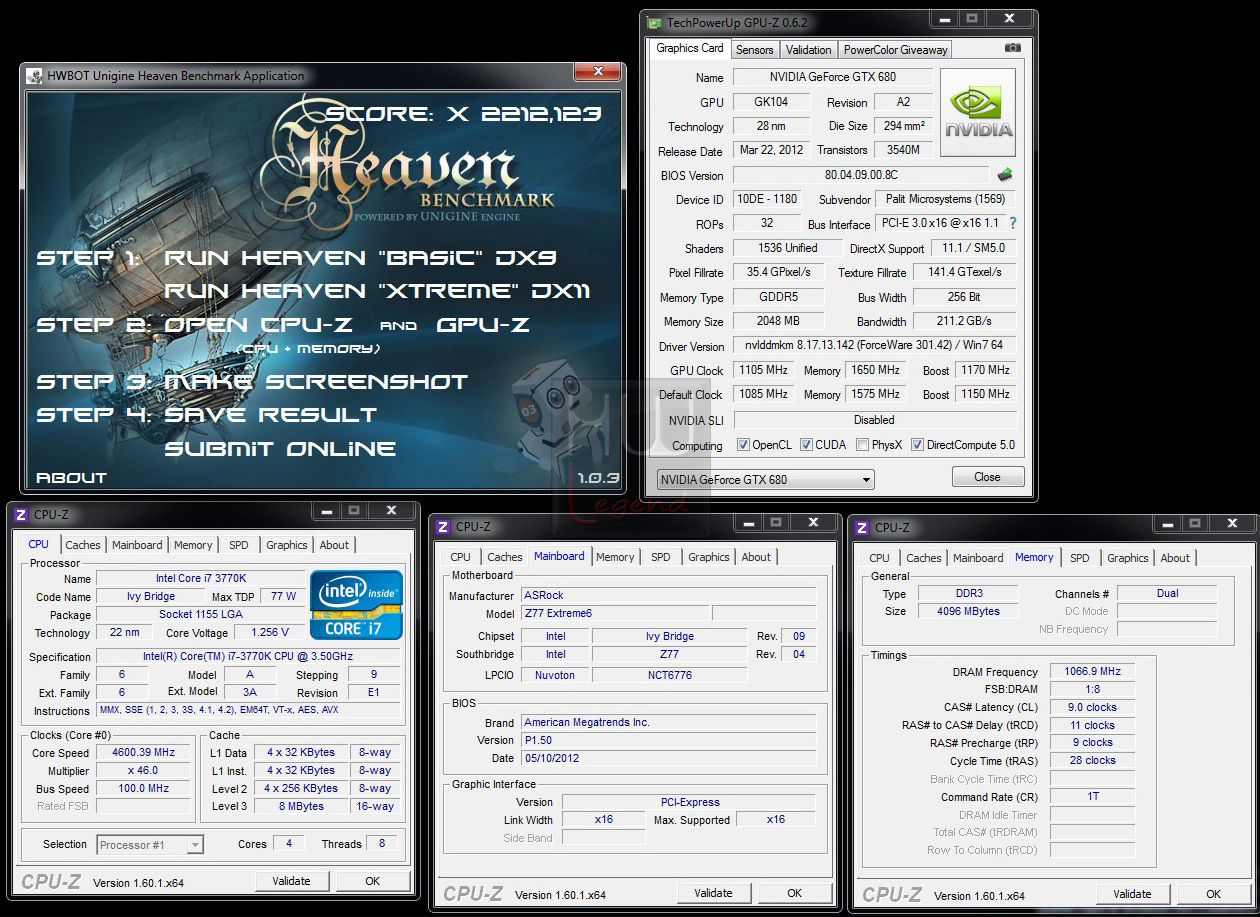The image size is (1260, 917).
Task: Click the Core Speed value "4600.39 MHz"
Action: [x=145, y=752]
